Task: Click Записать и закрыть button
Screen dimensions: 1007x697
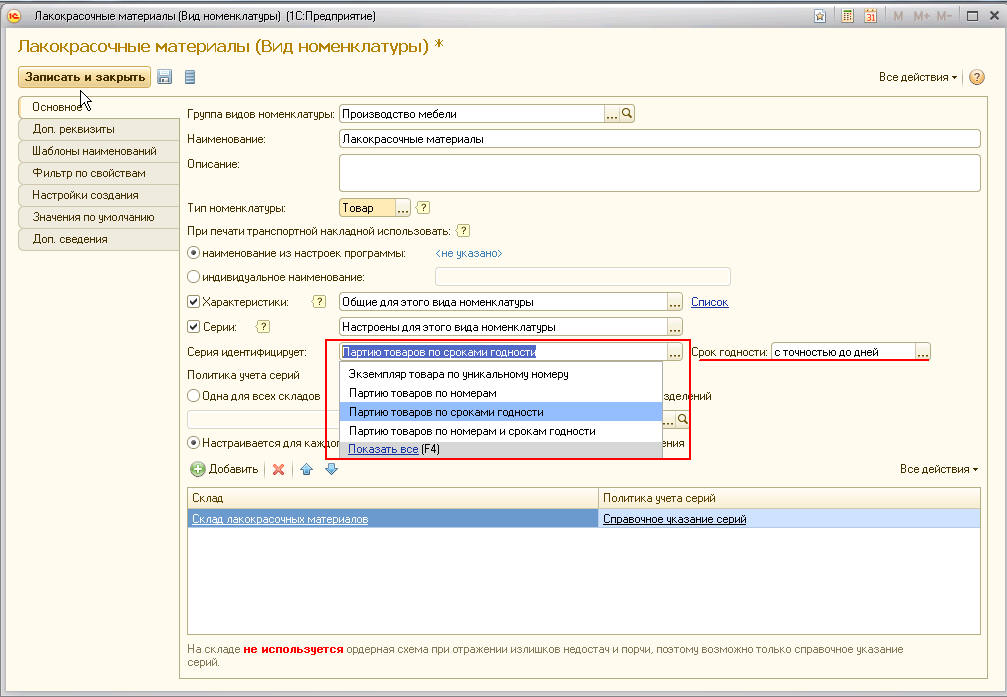Action: point(84,77)
